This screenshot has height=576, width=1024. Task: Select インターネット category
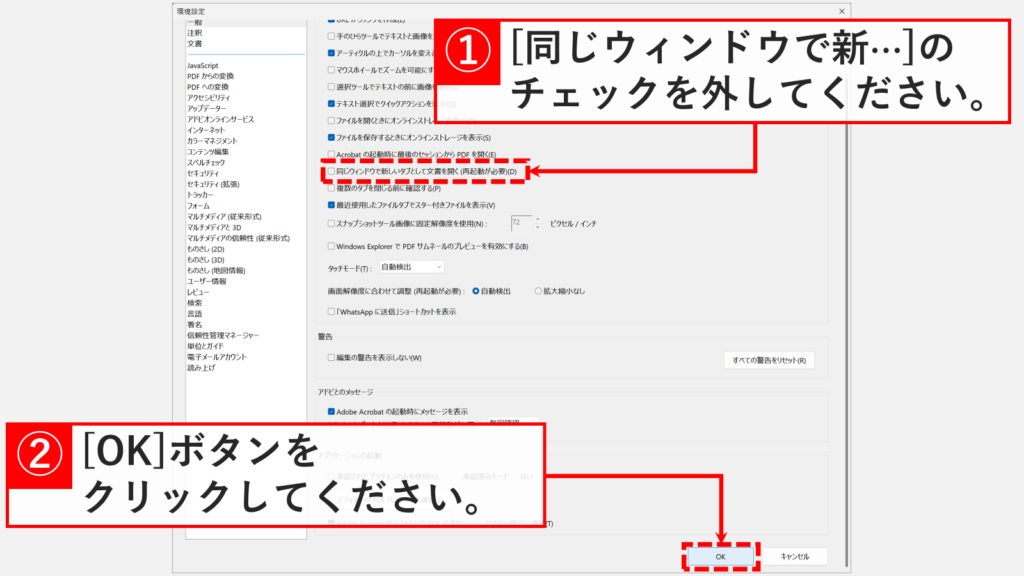[206, 130]
